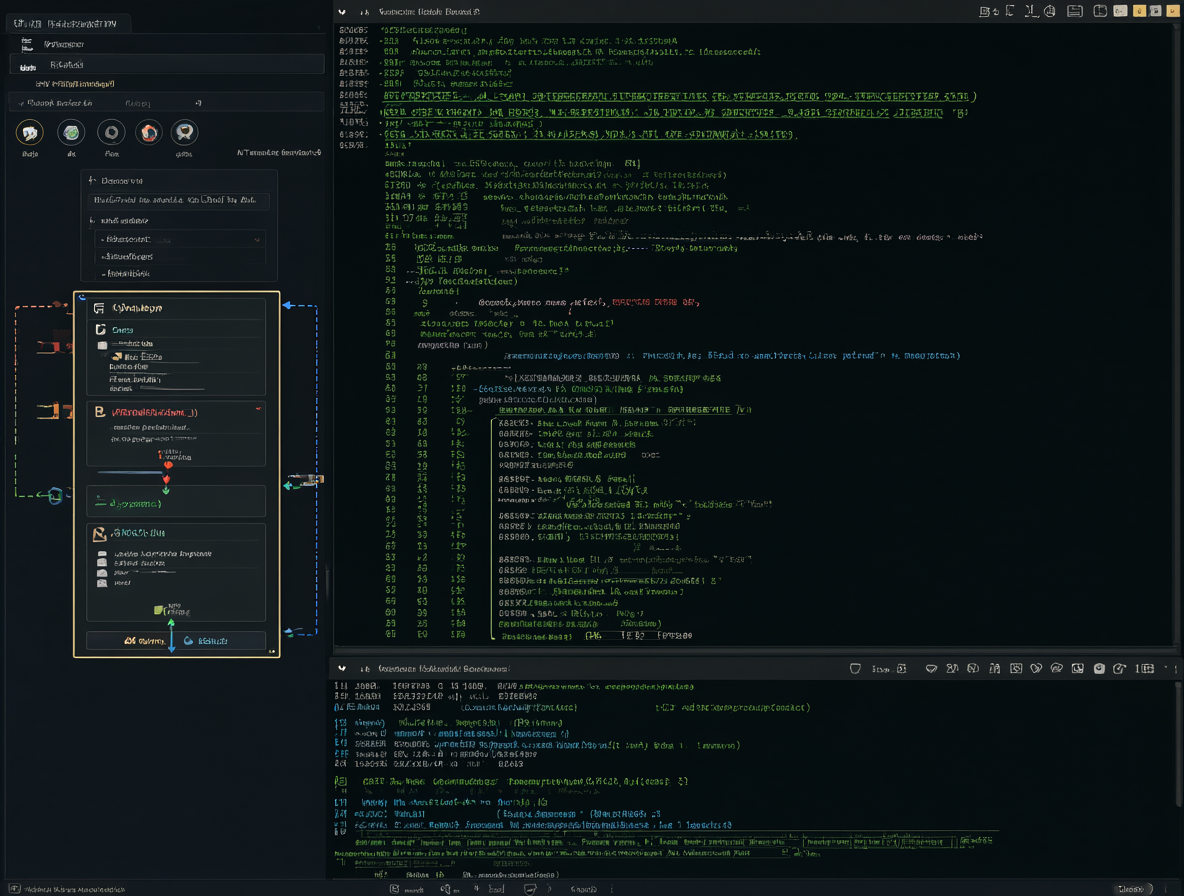The height and width of the screenshot is (896, 1184).
Task: Click the white square button in top toolbar
Action: (1121, 11)
